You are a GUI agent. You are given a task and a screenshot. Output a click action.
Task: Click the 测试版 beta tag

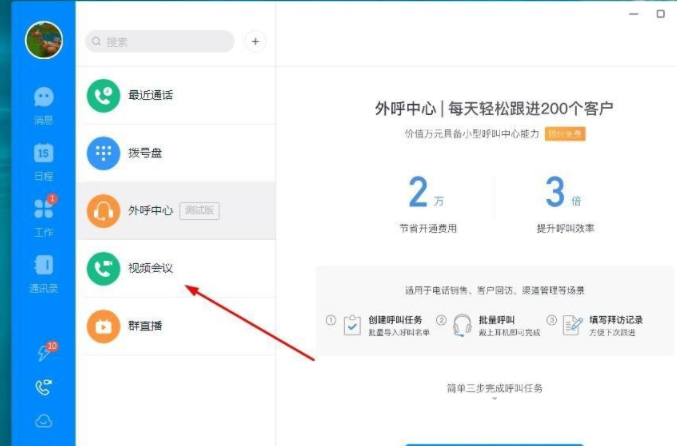[x=199, y=211]
